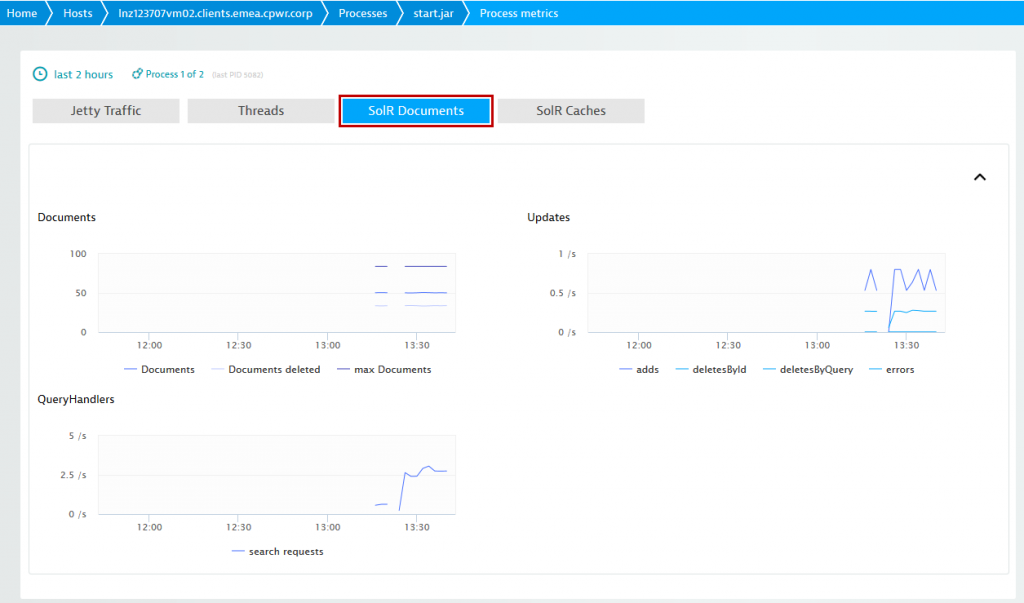The image size is (1024, 603).
Task: Toggle the adds series in the legend
Action: pyautogui.click(x=639, y=369)
